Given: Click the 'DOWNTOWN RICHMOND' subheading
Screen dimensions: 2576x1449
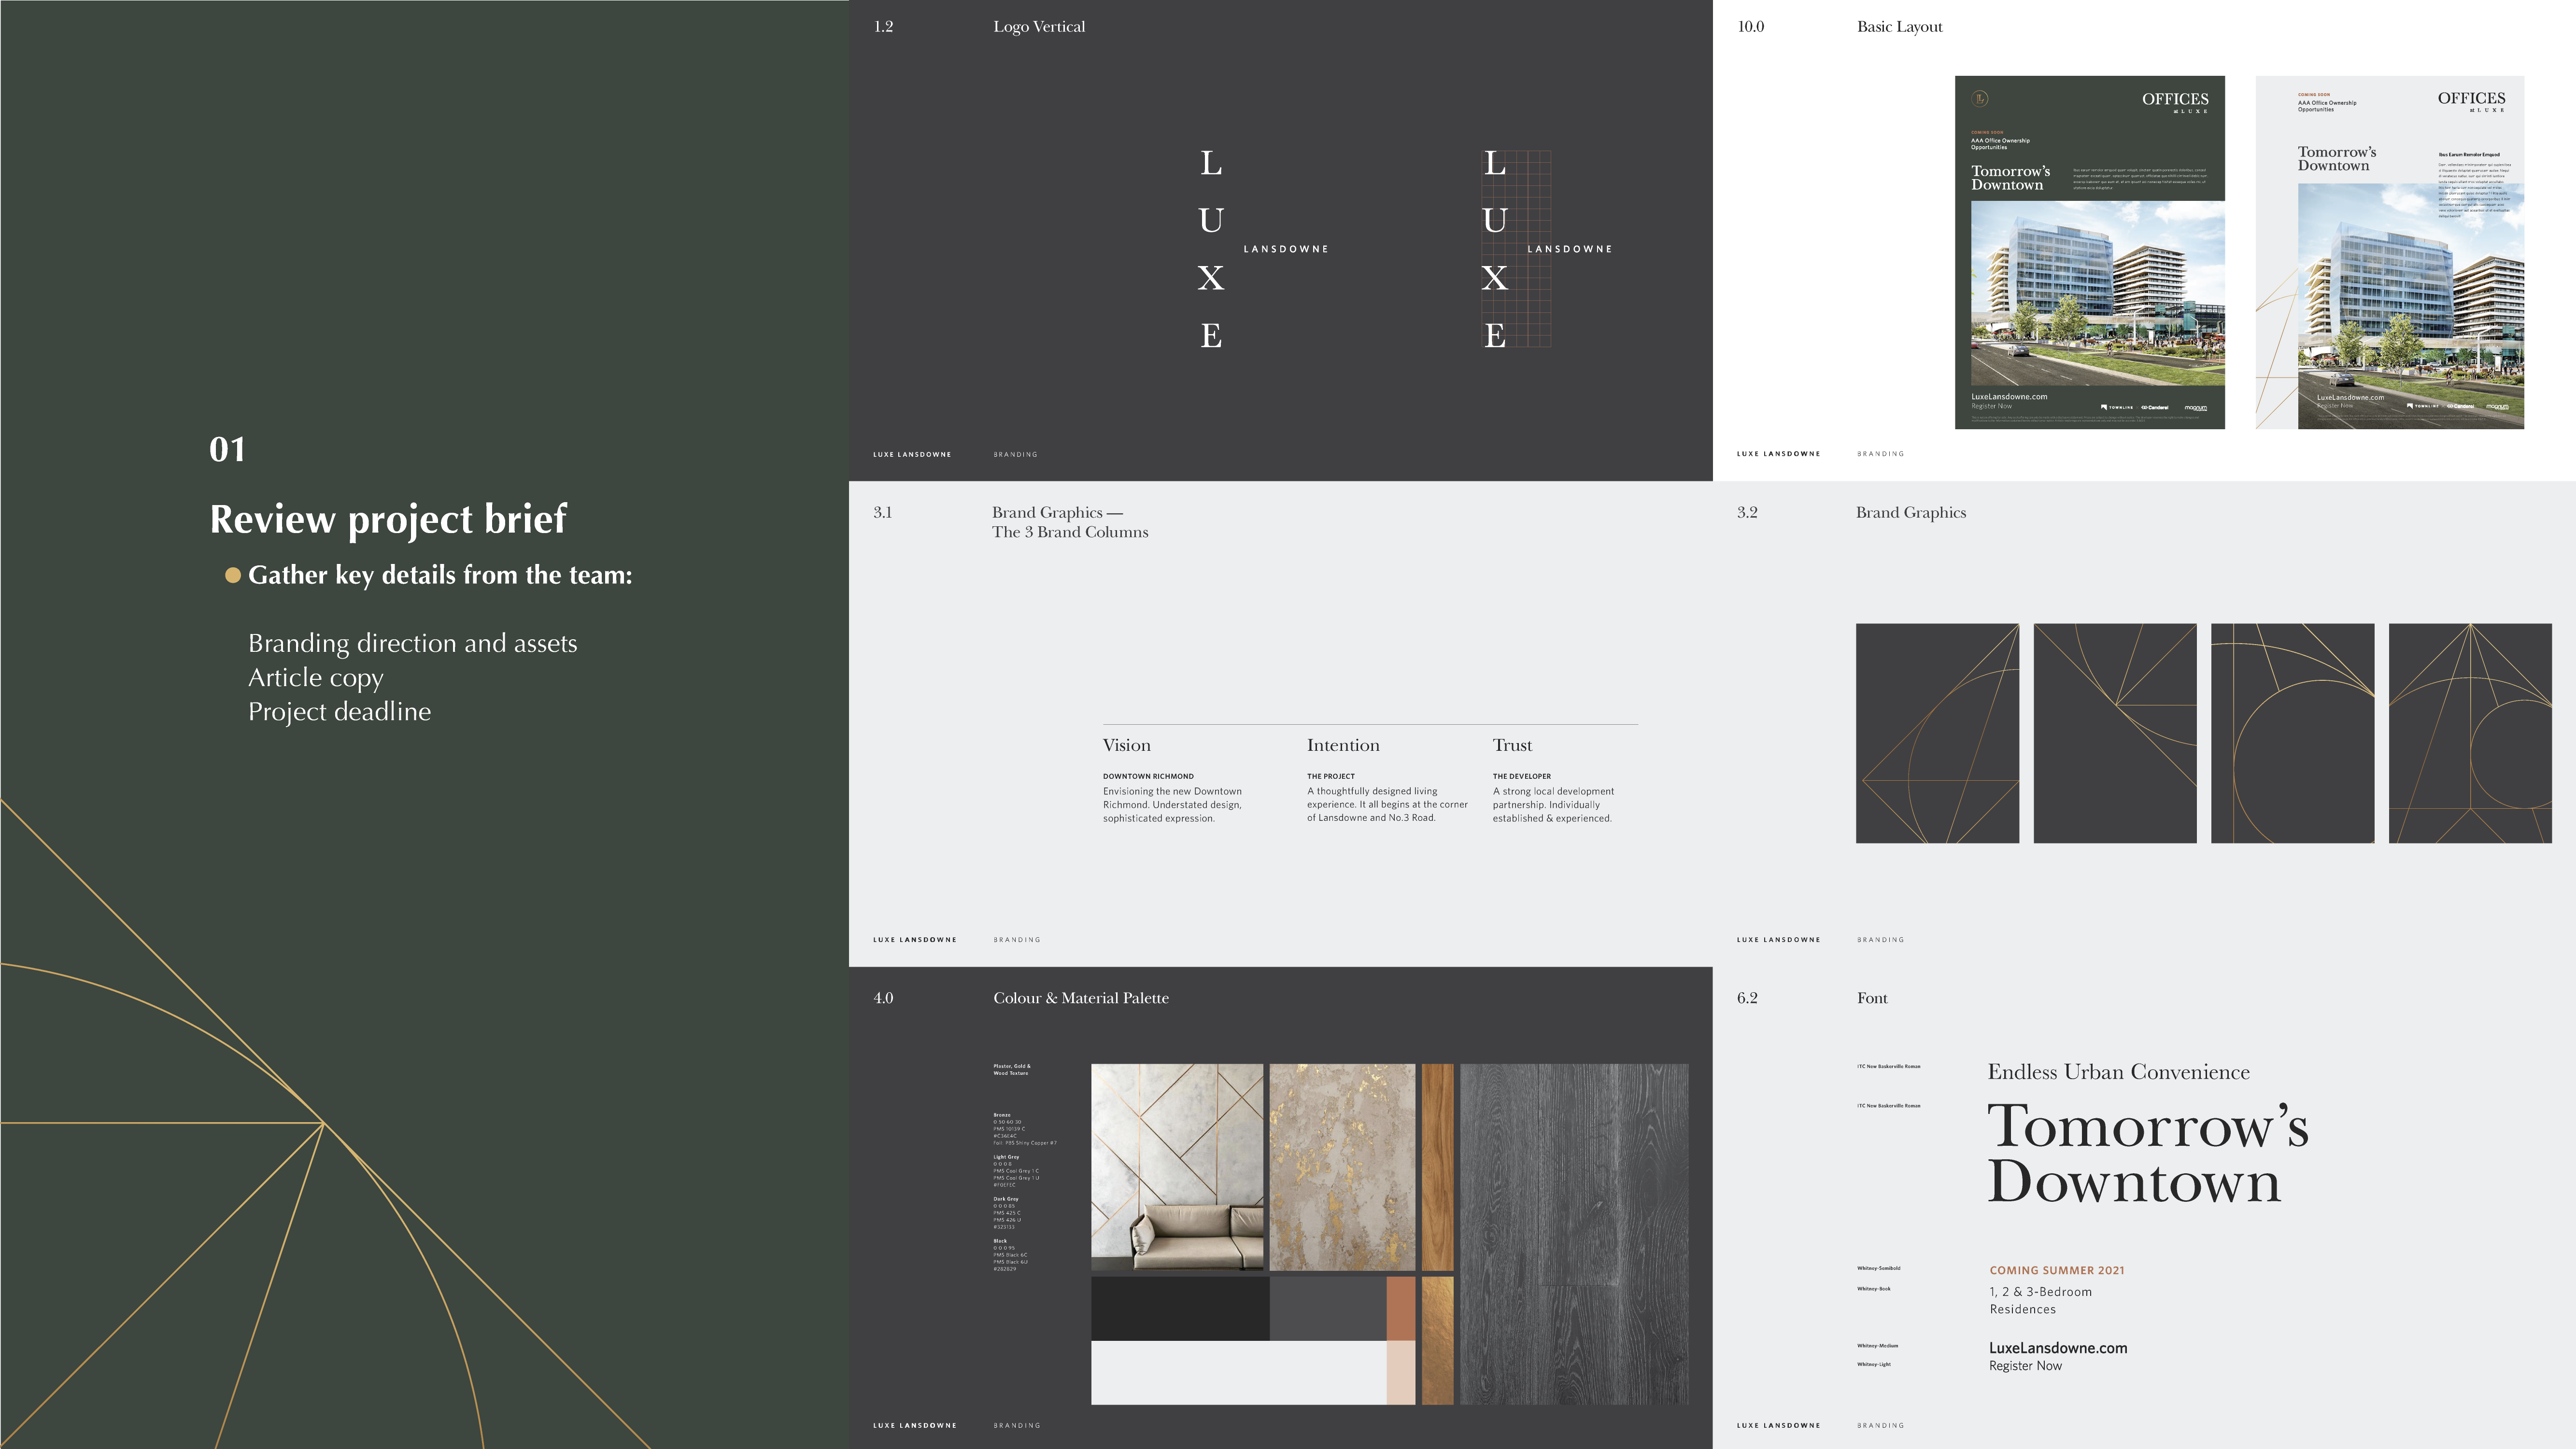Looking at the screenshot, I should 1148,776.
